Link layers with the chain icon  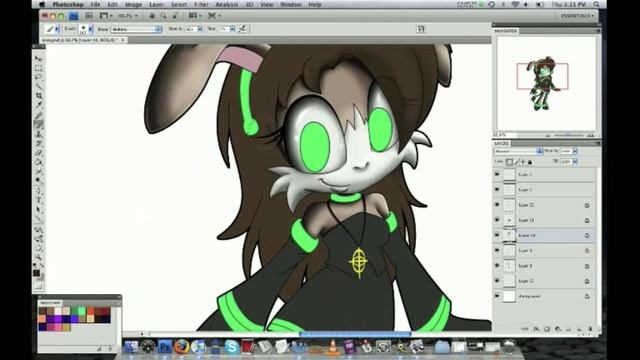(x=525, y=329)
